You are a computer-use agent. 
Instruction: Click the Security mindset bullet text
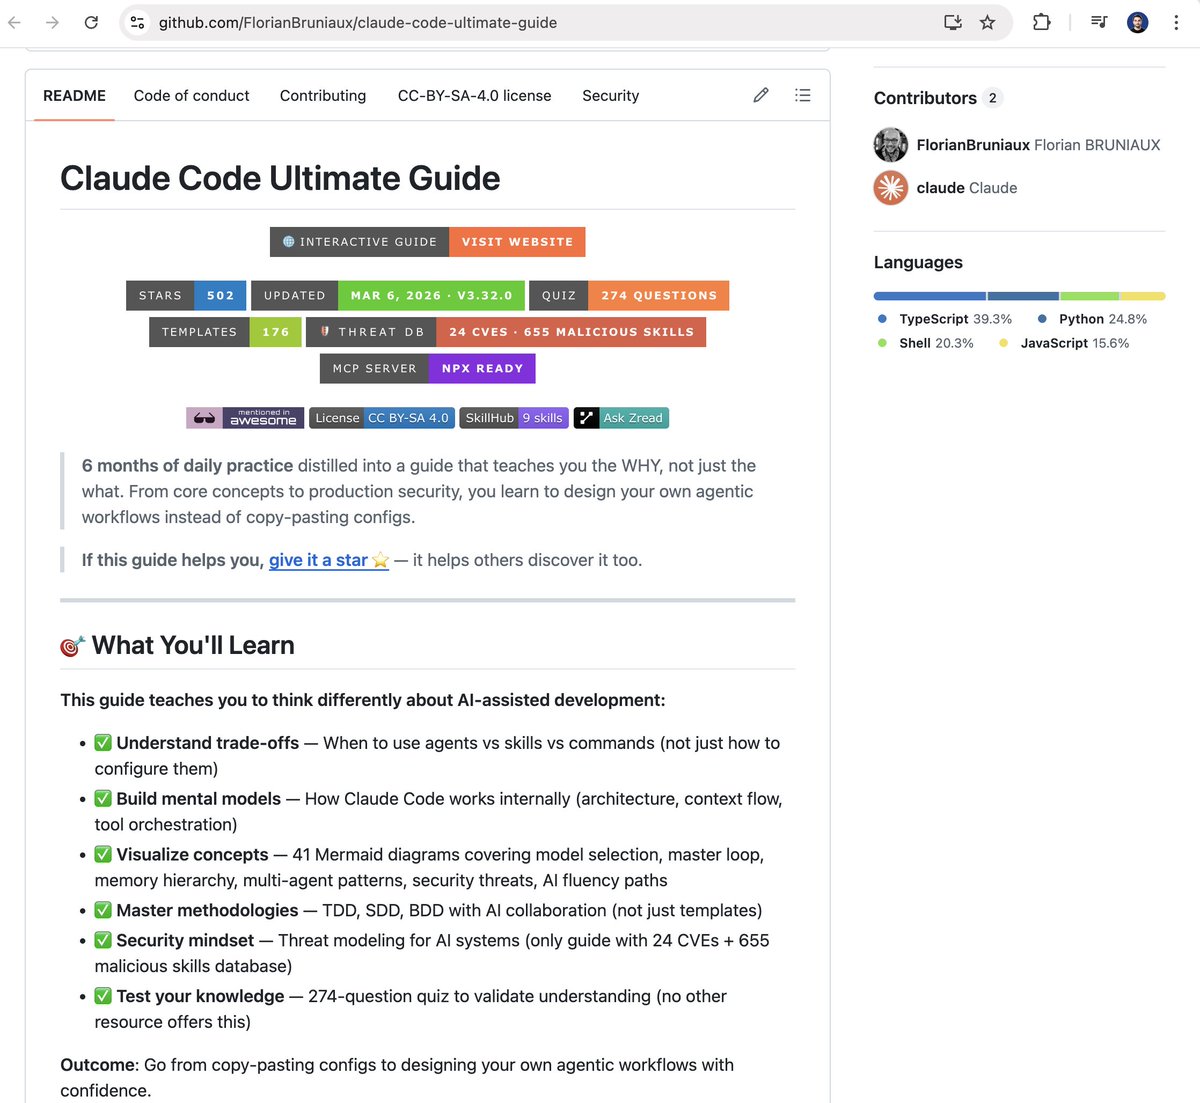tap(432, 953)
